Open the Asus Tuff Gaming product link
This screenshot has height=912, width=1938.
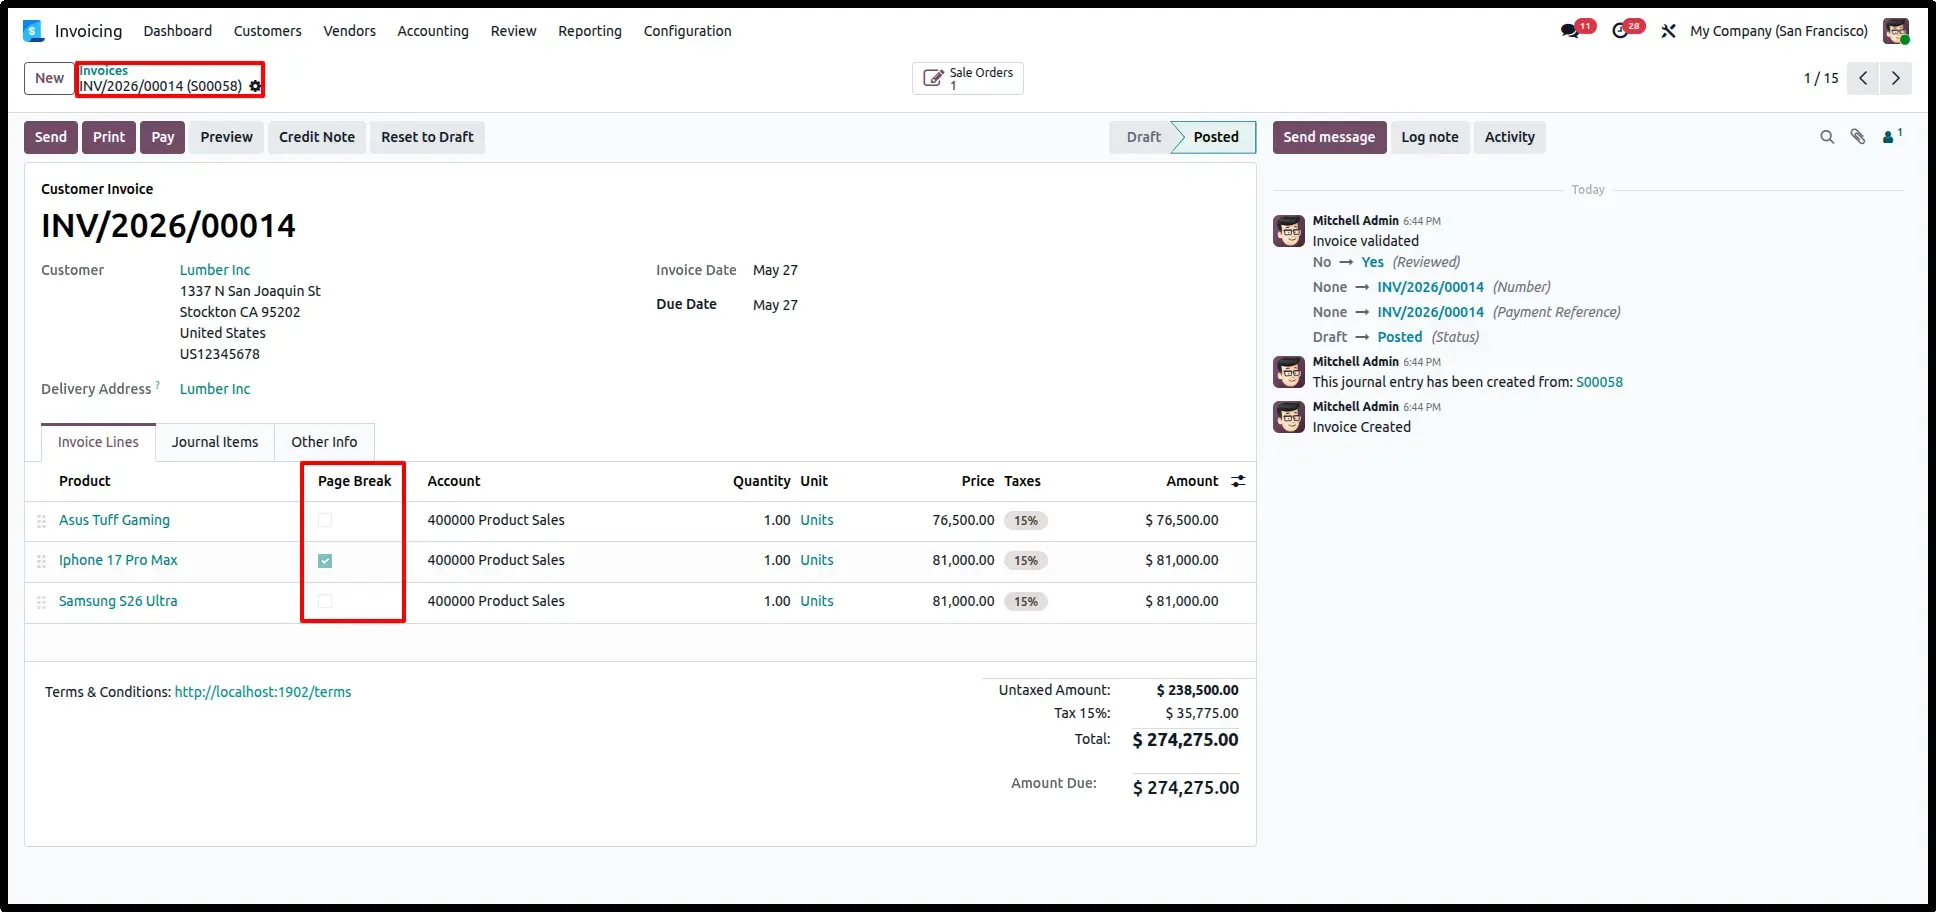pyautogui.click(x=114, y=520)
